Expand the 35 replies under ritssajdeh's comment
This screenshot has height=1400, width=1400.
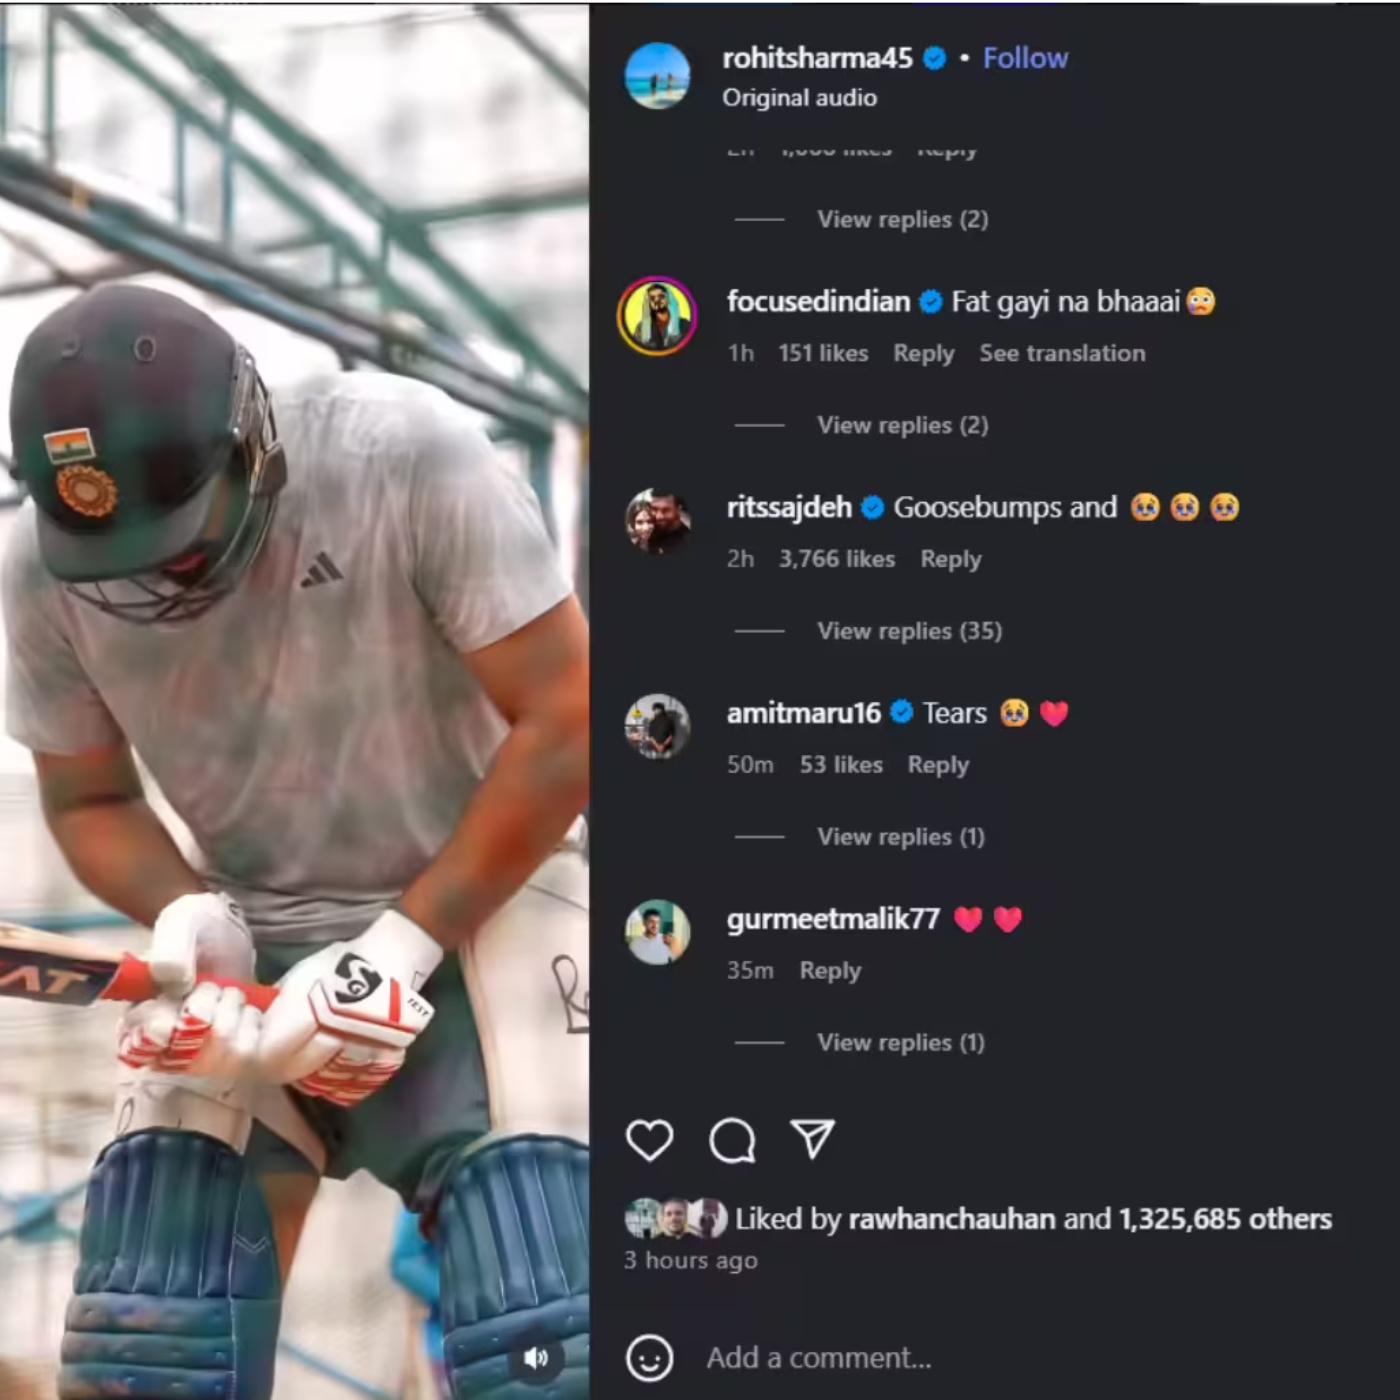tap(909, 631)
